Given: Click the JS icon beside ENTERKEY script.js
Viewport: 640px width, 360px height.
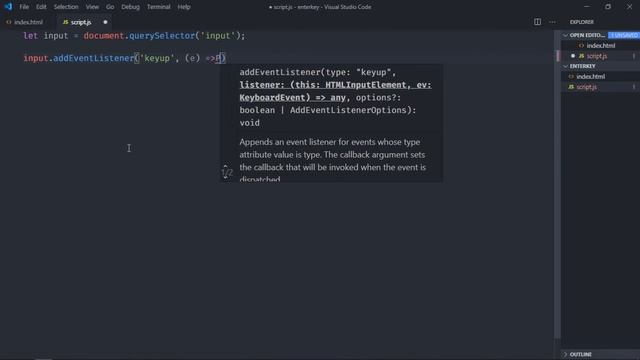Looking at the screenshot, I should coord(571,87).
